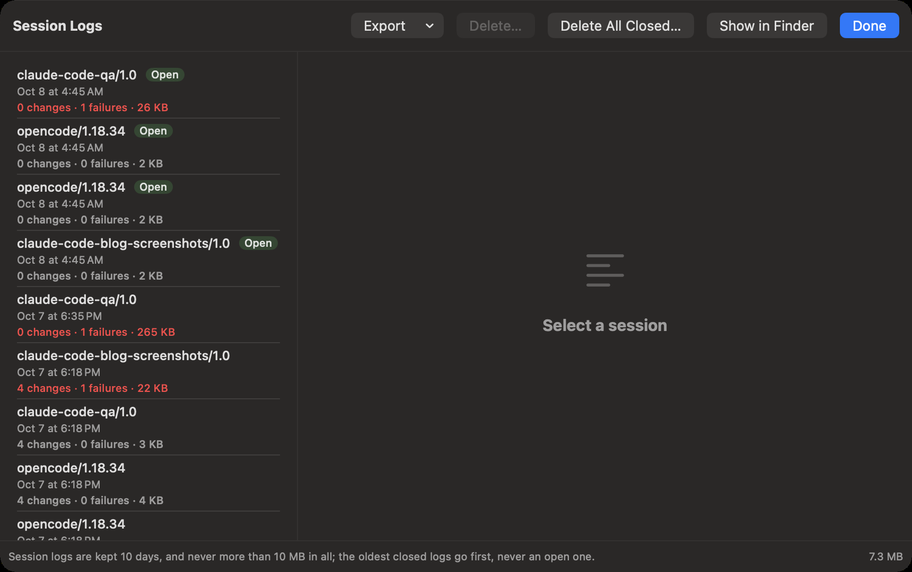Select open claude-code-qa/1.0 session, 26 KB
This screenshot has height=572, width=912.
pyautogui.click(x=148, y=91)
